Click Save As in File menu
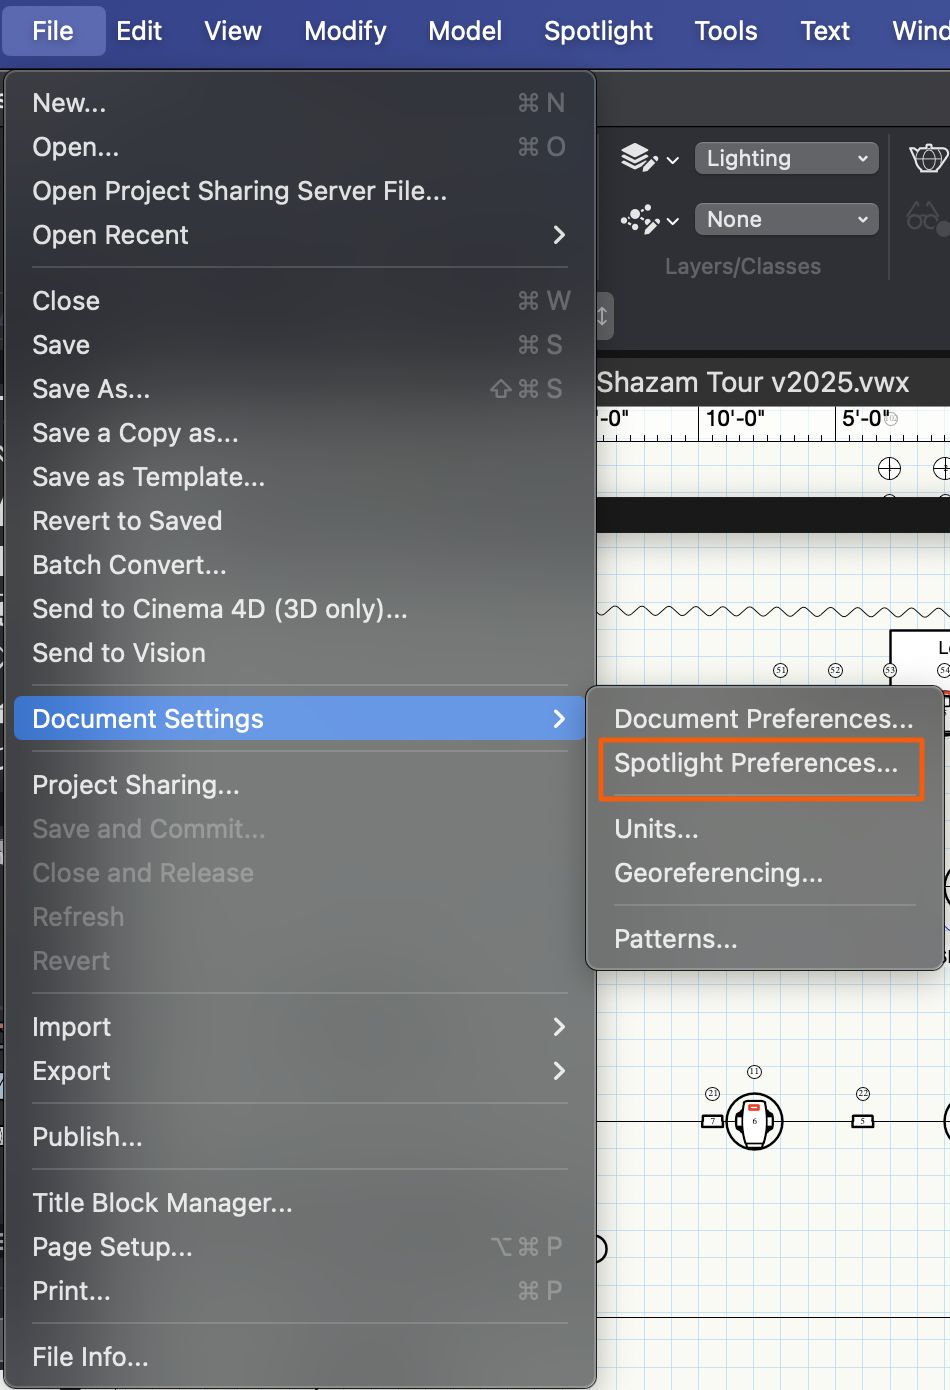Image resolution: width=950 pixels, height=1390 pixels. pyautogui.click(x=91, y=389)
